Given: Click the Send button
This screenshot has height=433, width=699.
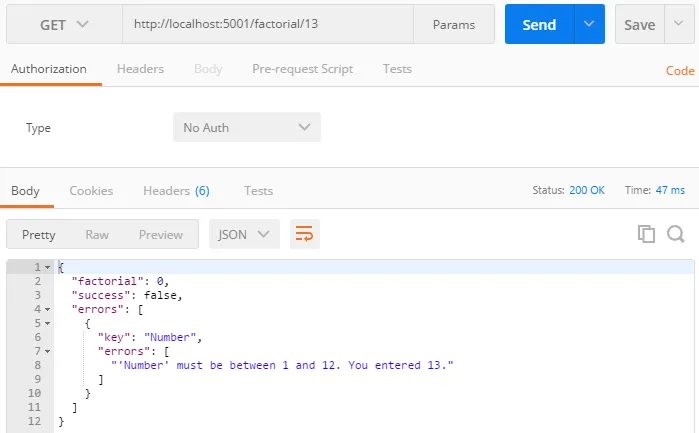Looking at the screenshot, I should click(x=539, y=25).
